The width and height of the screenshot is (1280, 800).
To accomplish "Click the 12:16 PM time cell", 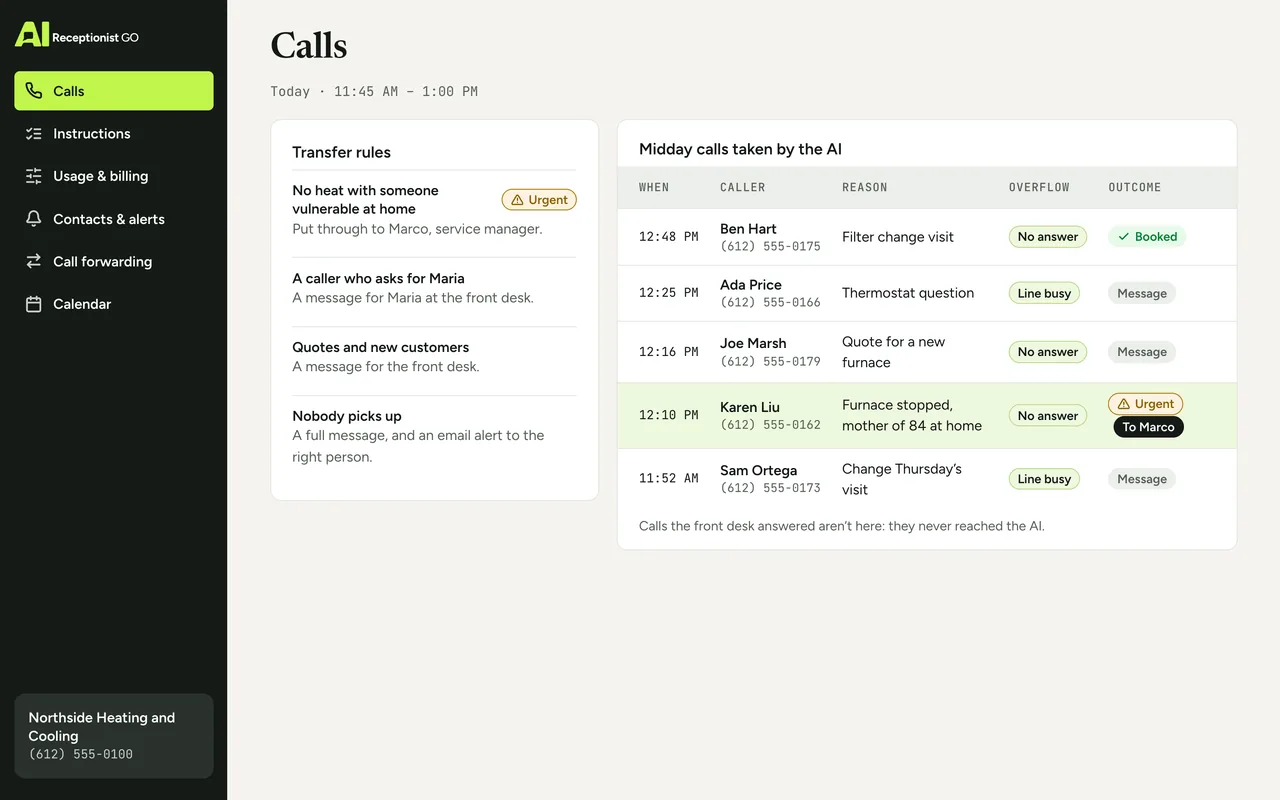I will tap(669, 352).
